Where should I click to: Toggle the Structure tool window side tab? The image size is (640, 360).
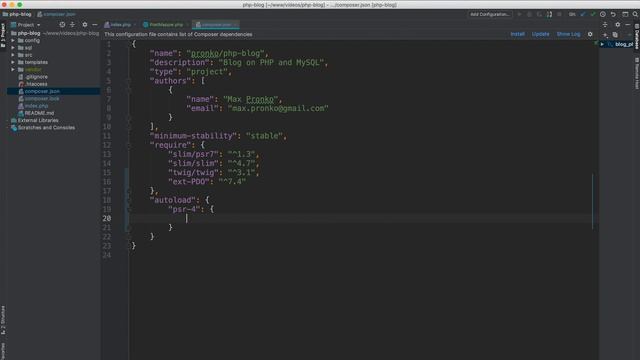tap(3, 320)
